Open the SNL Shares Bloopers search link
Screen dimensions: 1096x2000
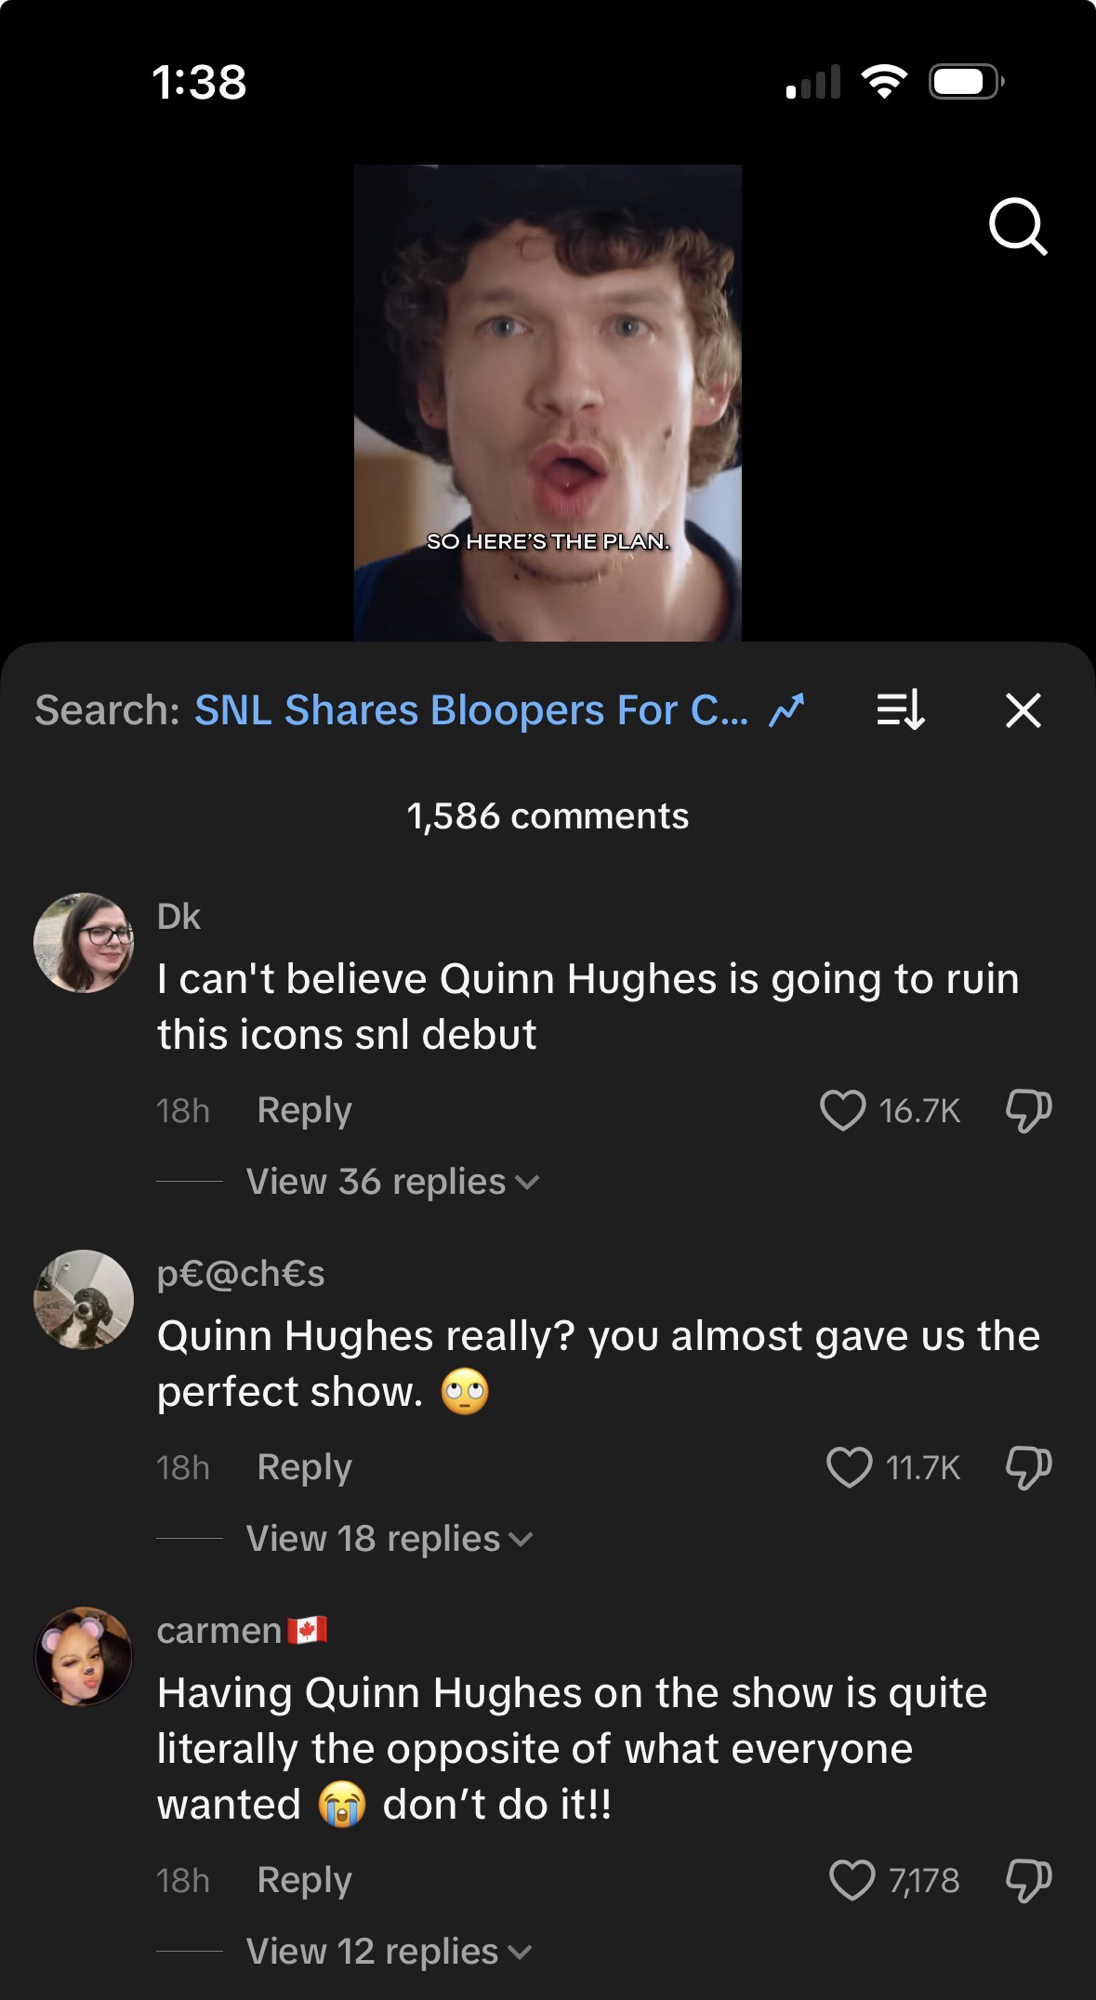point(471,710)
